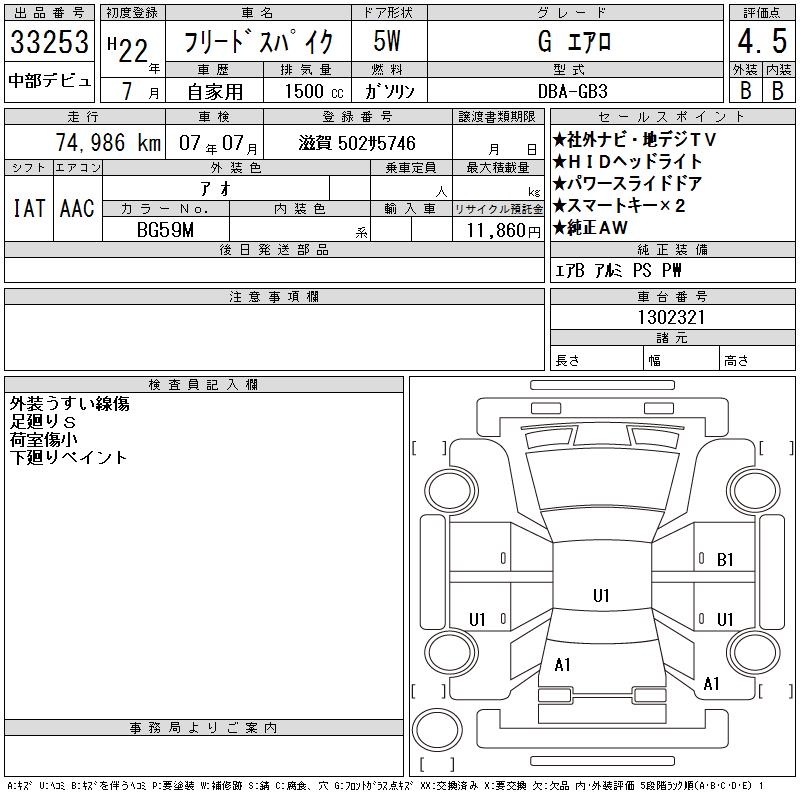Click the 事務局よりご案内 header

203,728
